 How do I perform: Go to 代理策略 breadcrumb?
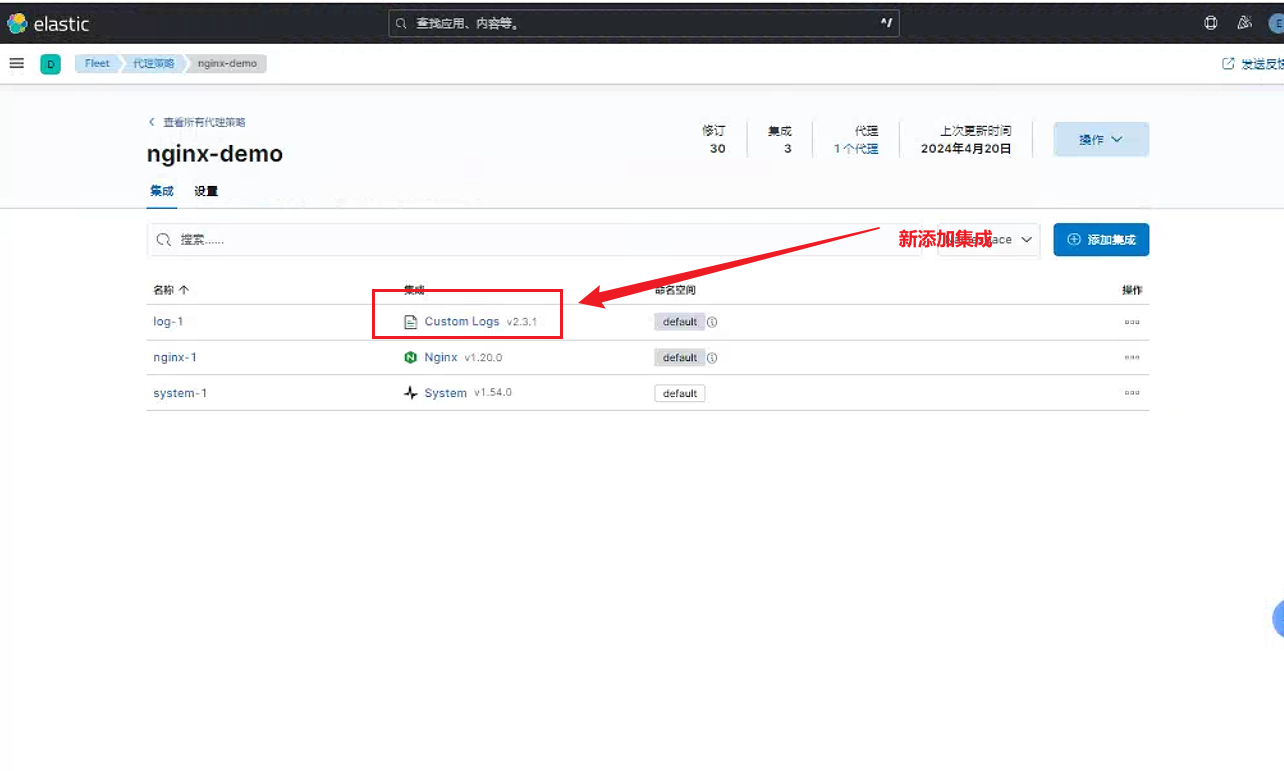coord(153,63)
